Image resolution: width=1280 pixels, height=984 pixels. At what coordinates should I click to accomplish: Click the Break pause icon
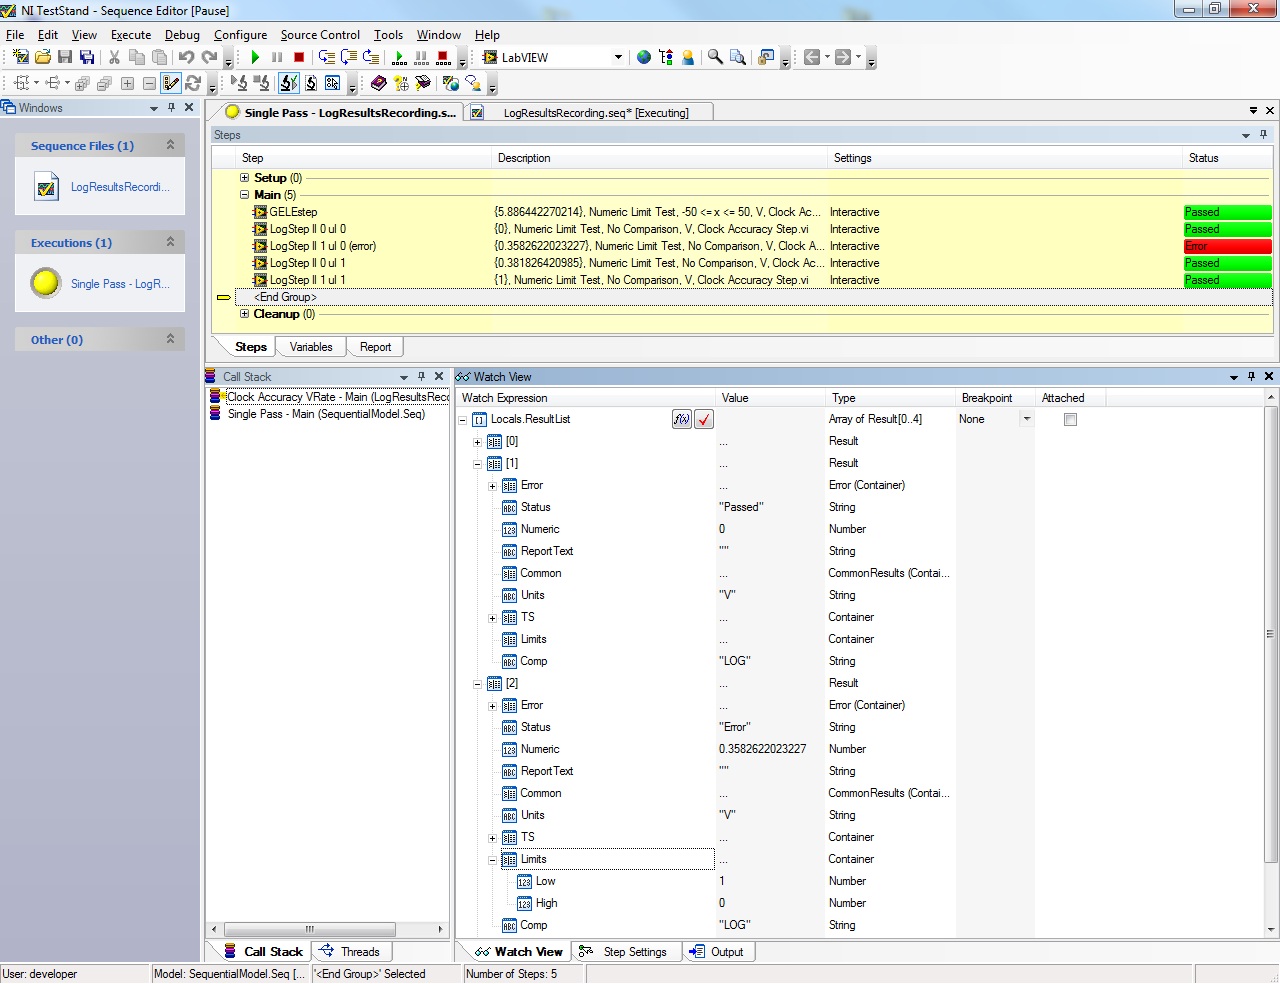[277, 57]
